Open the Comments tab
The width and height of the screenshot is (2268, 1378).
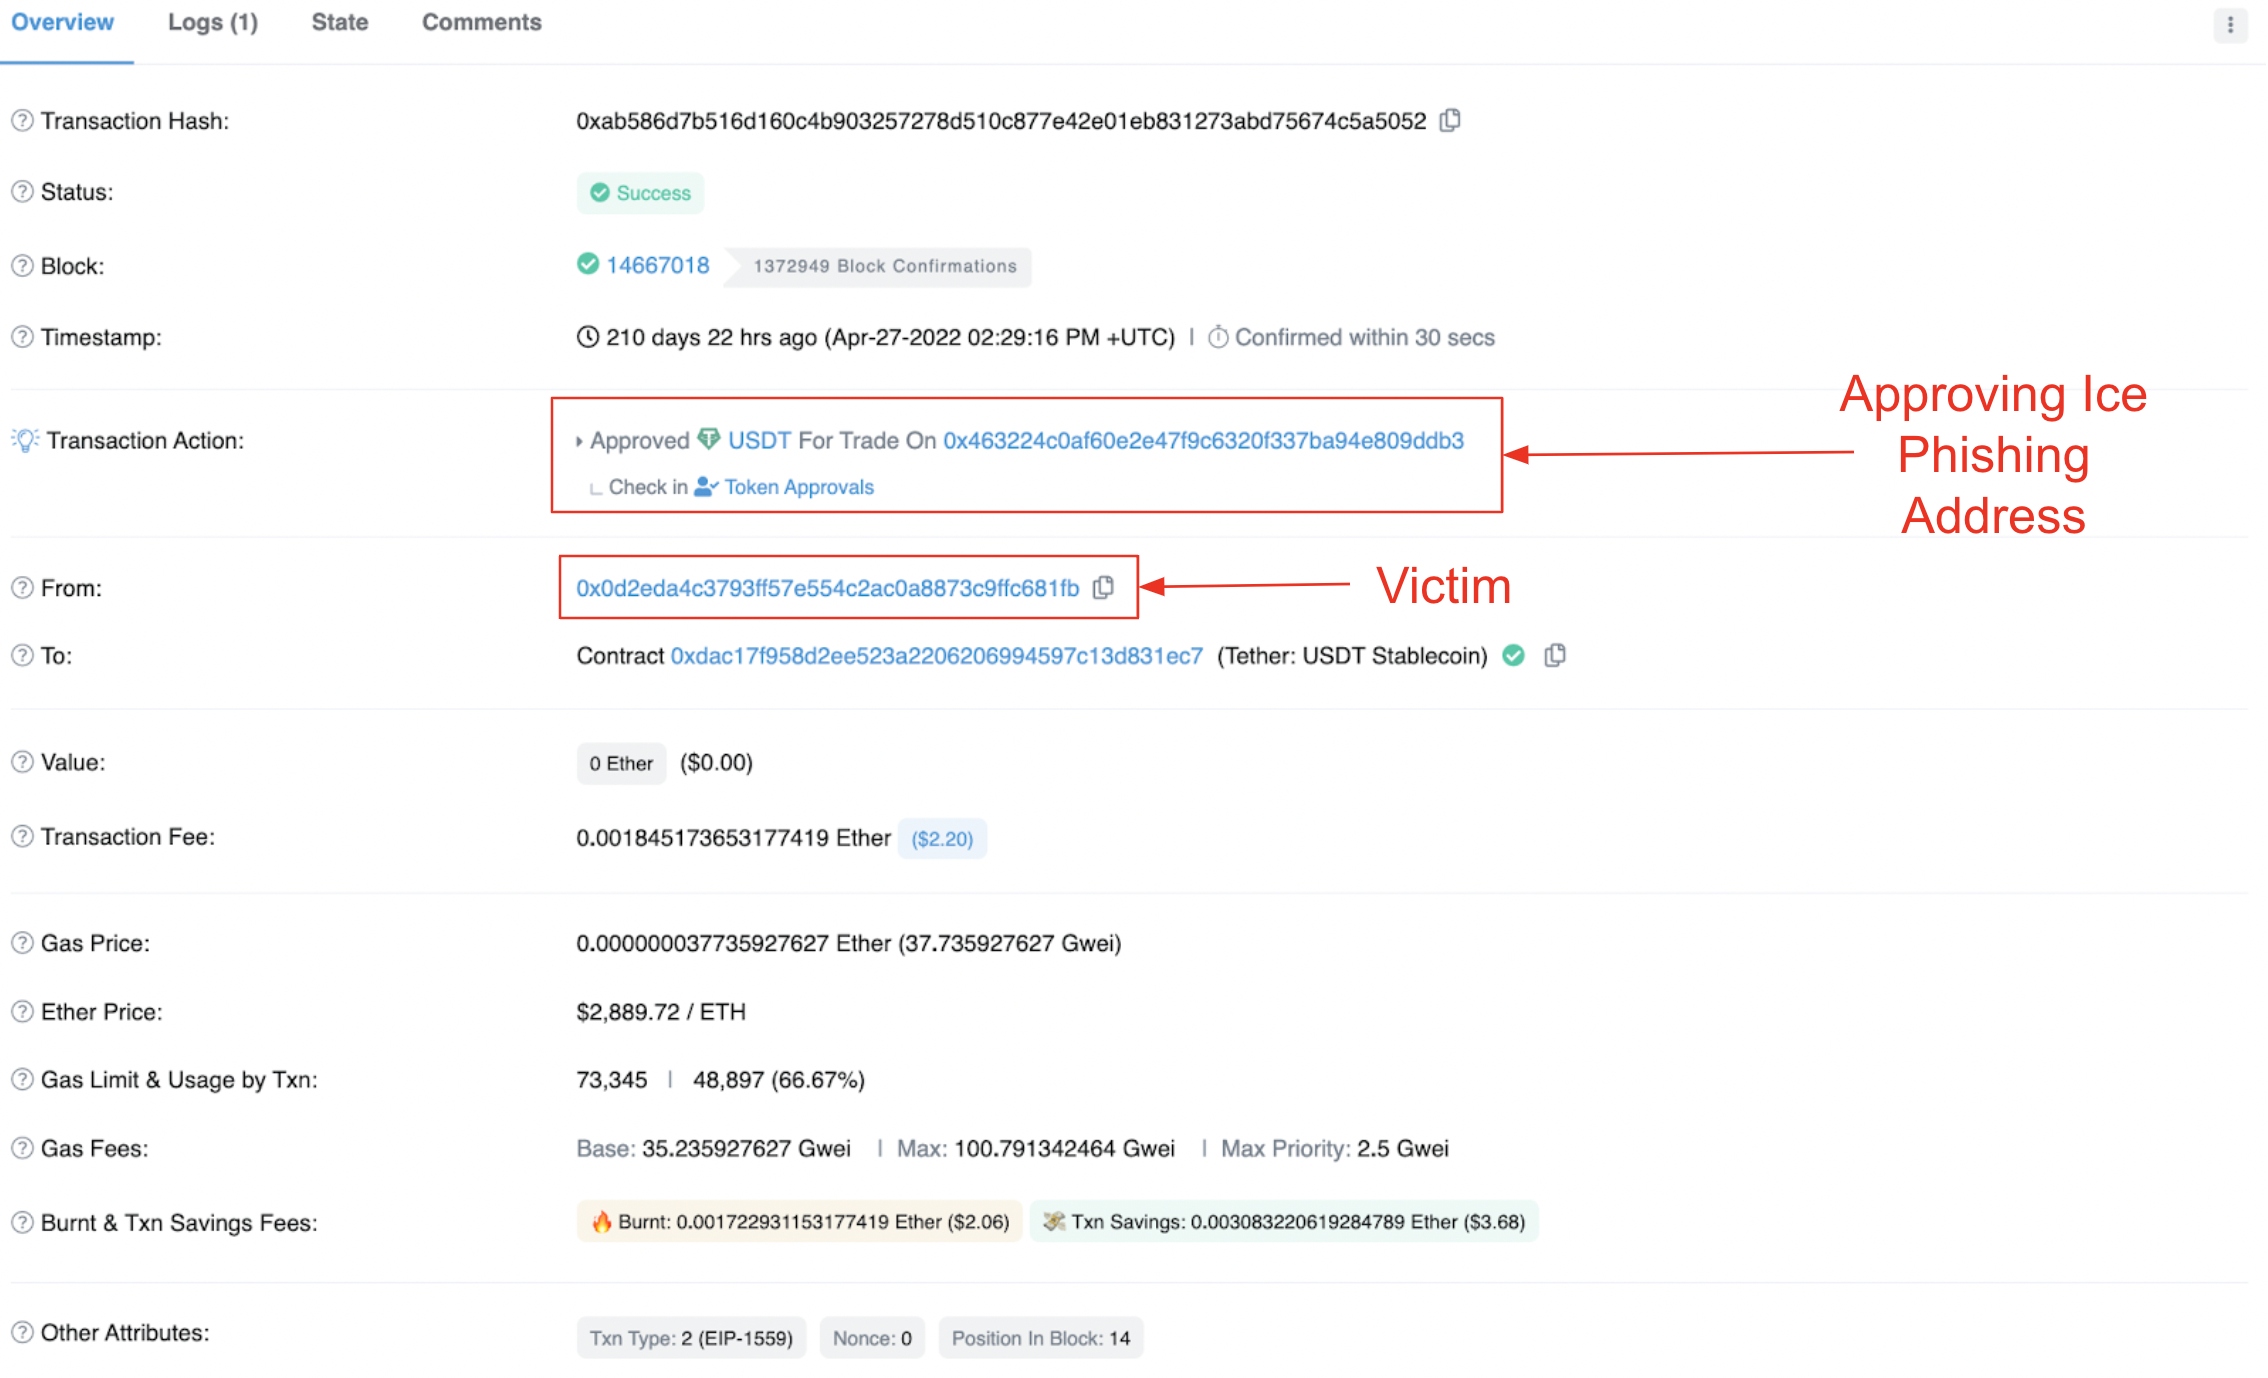pos(481,22)
